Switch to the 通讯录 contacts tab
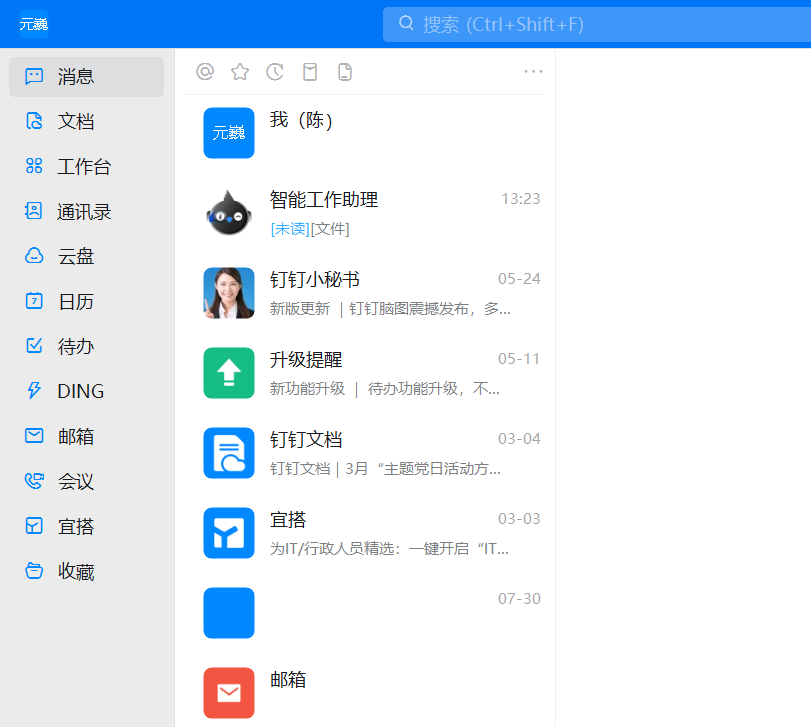The height and width of the screenshot is (727, 811). coord(86,211)
